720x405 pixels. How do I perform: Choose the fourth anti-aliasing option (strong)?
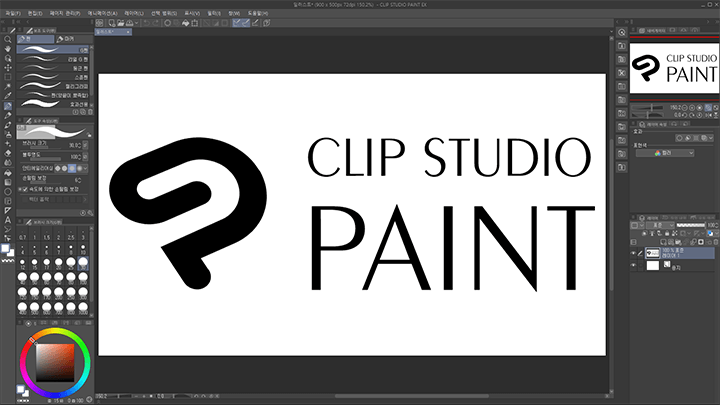(x=79, y=169)
